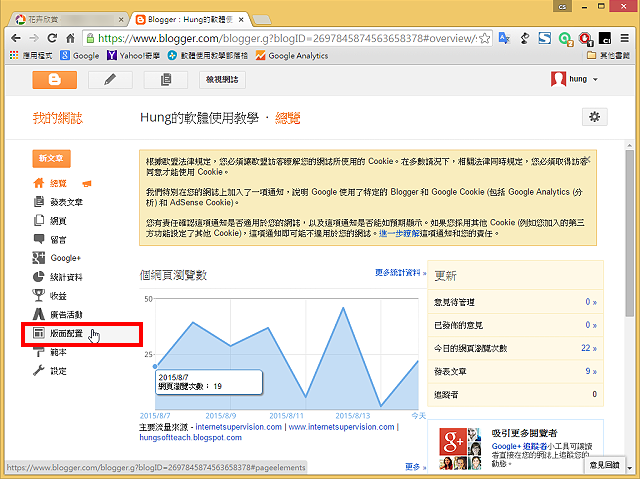Click the AdWords A icon for 廣告活動
This screenshot has width=642, height=483.
(38, 314)
